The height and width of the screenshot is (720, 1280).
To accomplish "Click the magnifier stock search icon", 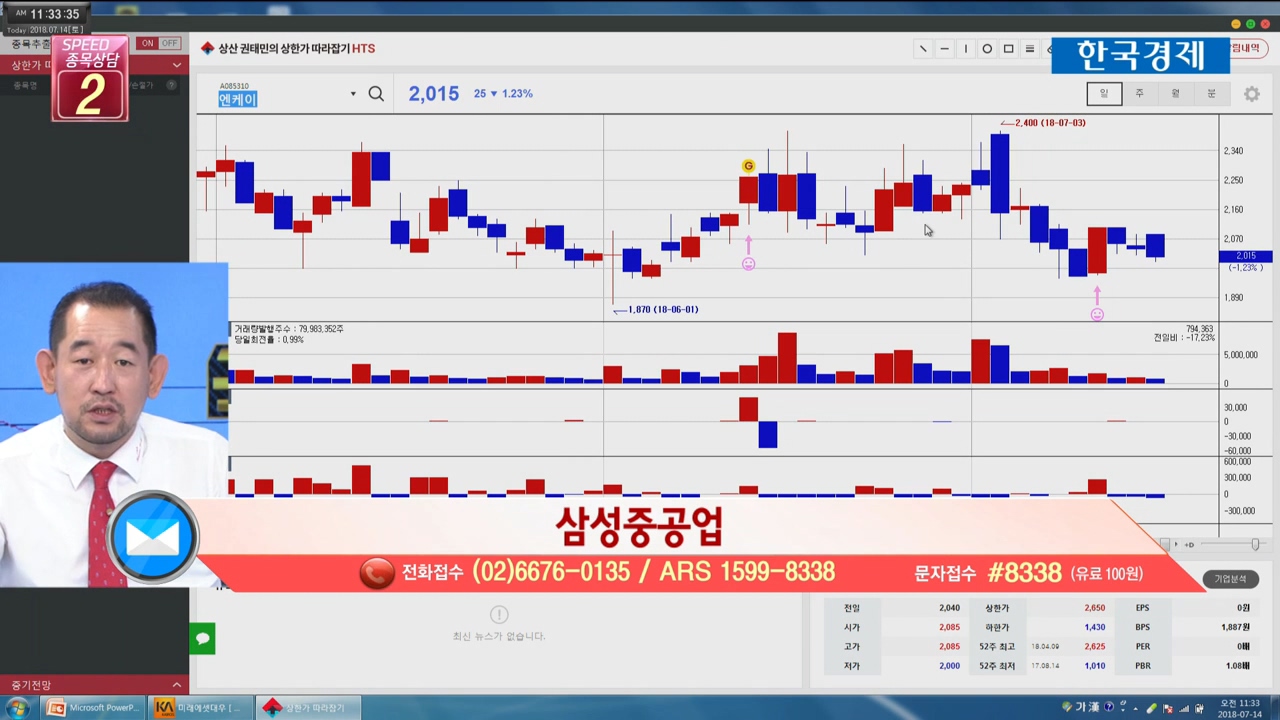I will [376, 94].
